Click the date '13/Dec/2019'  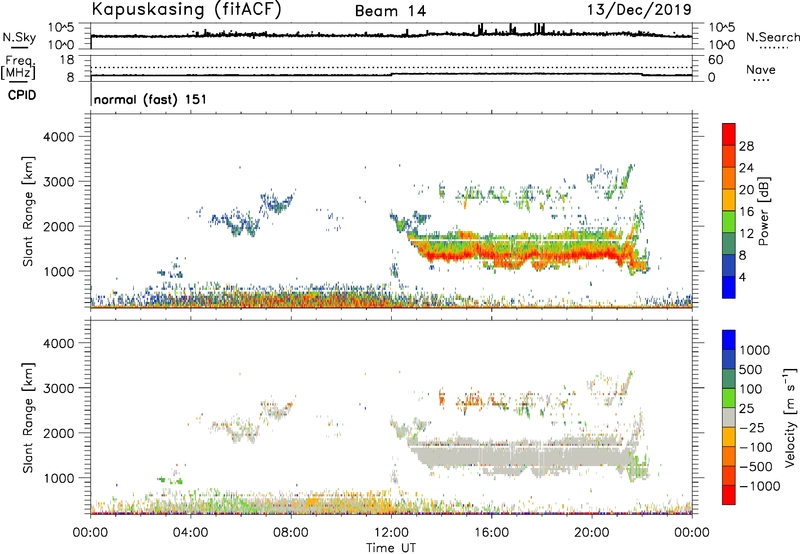click(639, 9)
